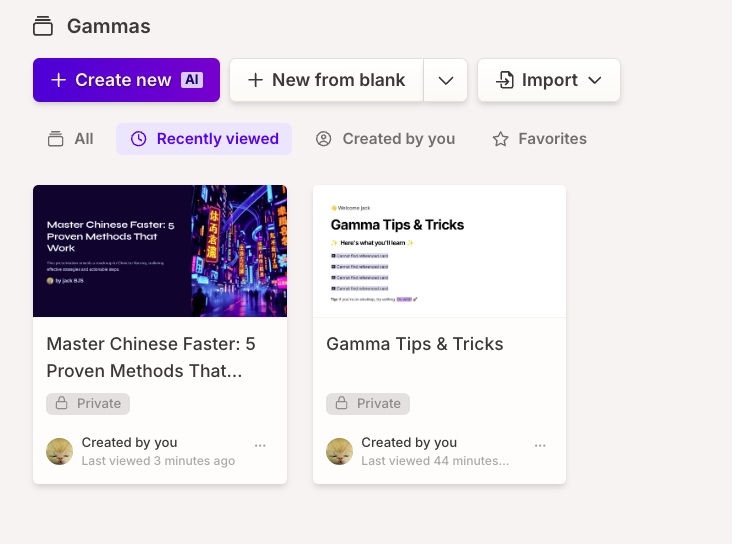The image size is (732, 544).
Task: Open the Gamma Tips & Tricks thumbnail
Action: 439,251
